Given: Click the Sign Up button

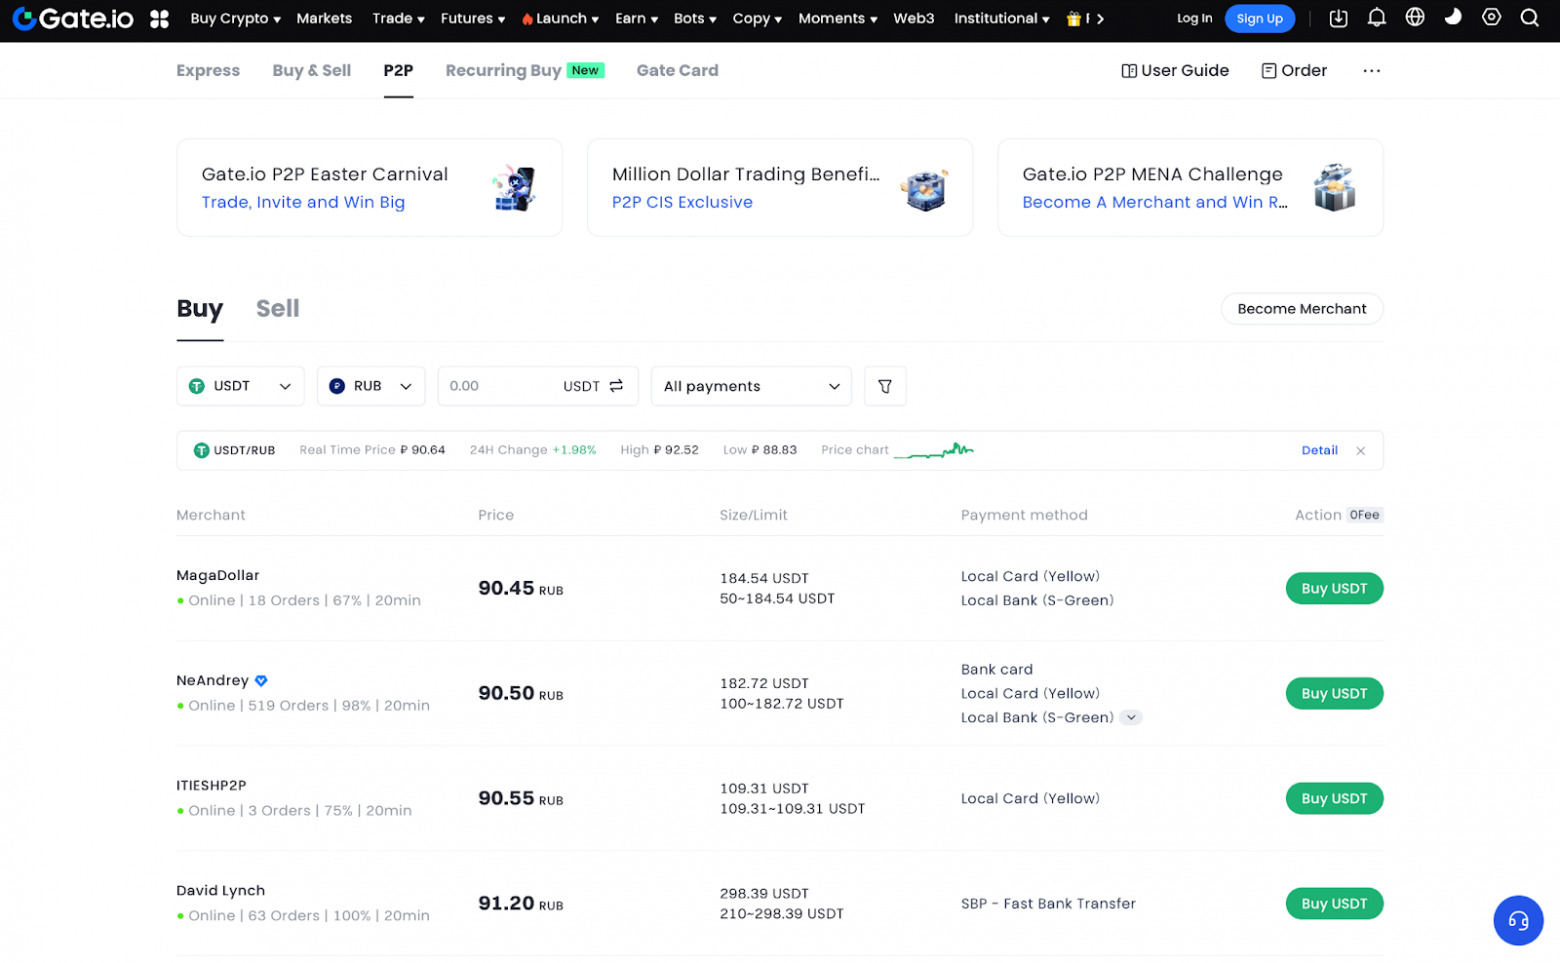Looking at the screenshot, I should 1259,18.
